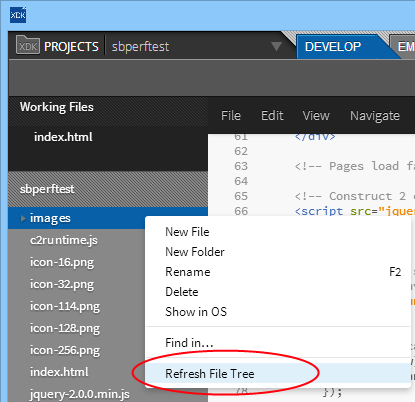Click line number 65 in editor gutter
The image size is (415, 402).
(x=241, y=196)
